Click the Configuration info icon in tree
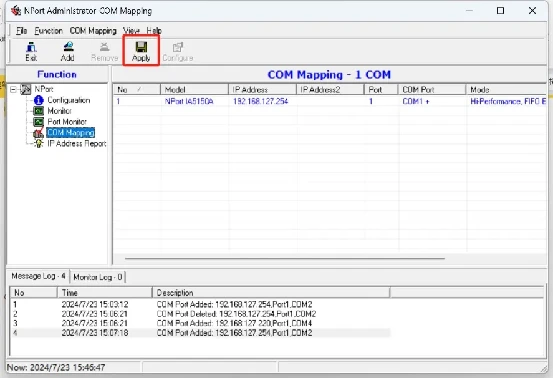The width and height of the screenshot is (554, 380). (39, 100)
